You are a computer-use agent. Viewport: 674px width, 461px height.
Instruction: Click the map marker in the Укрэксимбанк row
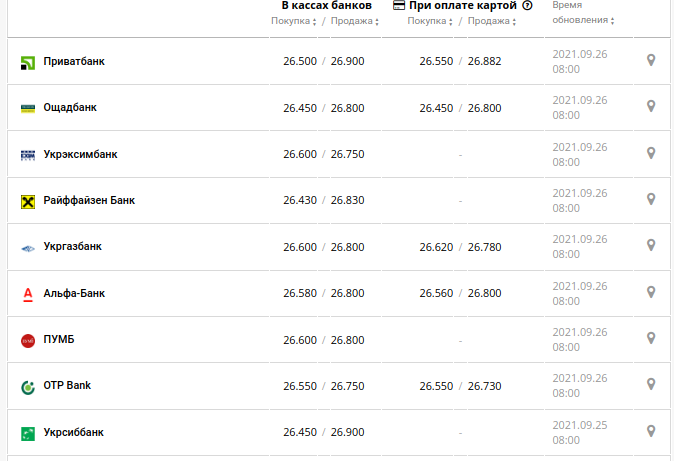pos(651,153)
